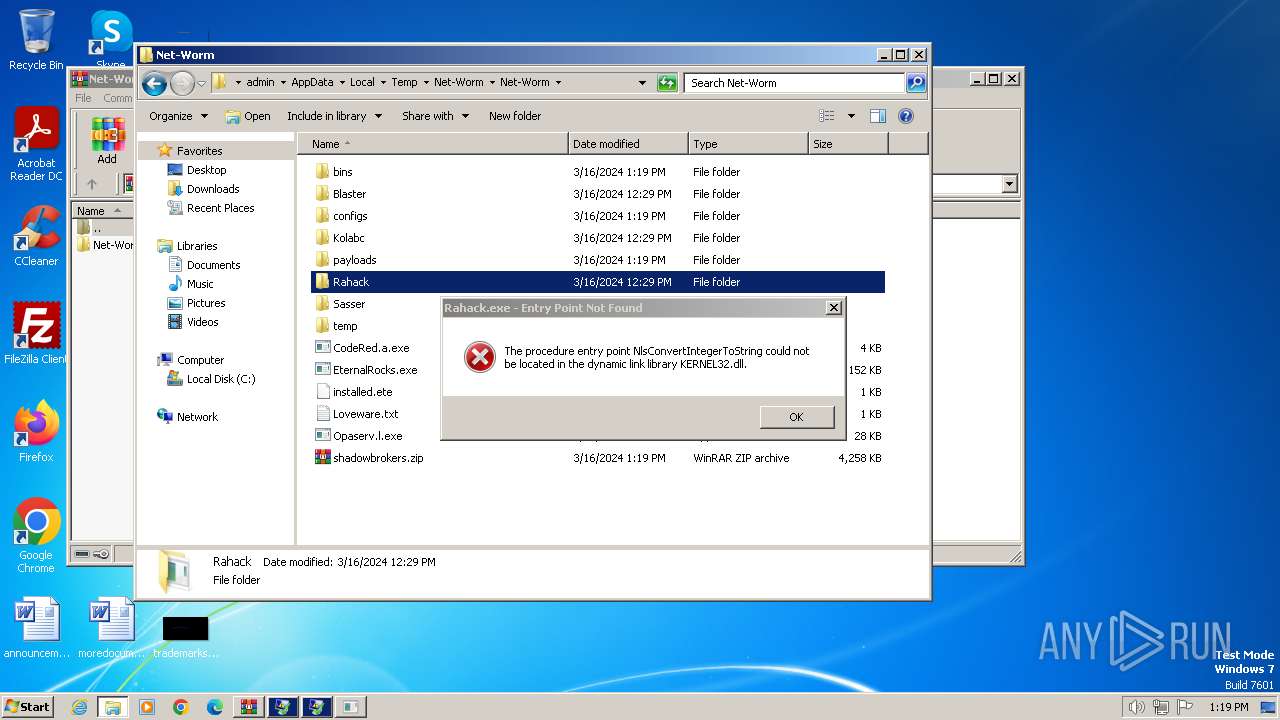Change view using the views icon
Viewport: 1280px width, 720px height.
tap(827, 116)
